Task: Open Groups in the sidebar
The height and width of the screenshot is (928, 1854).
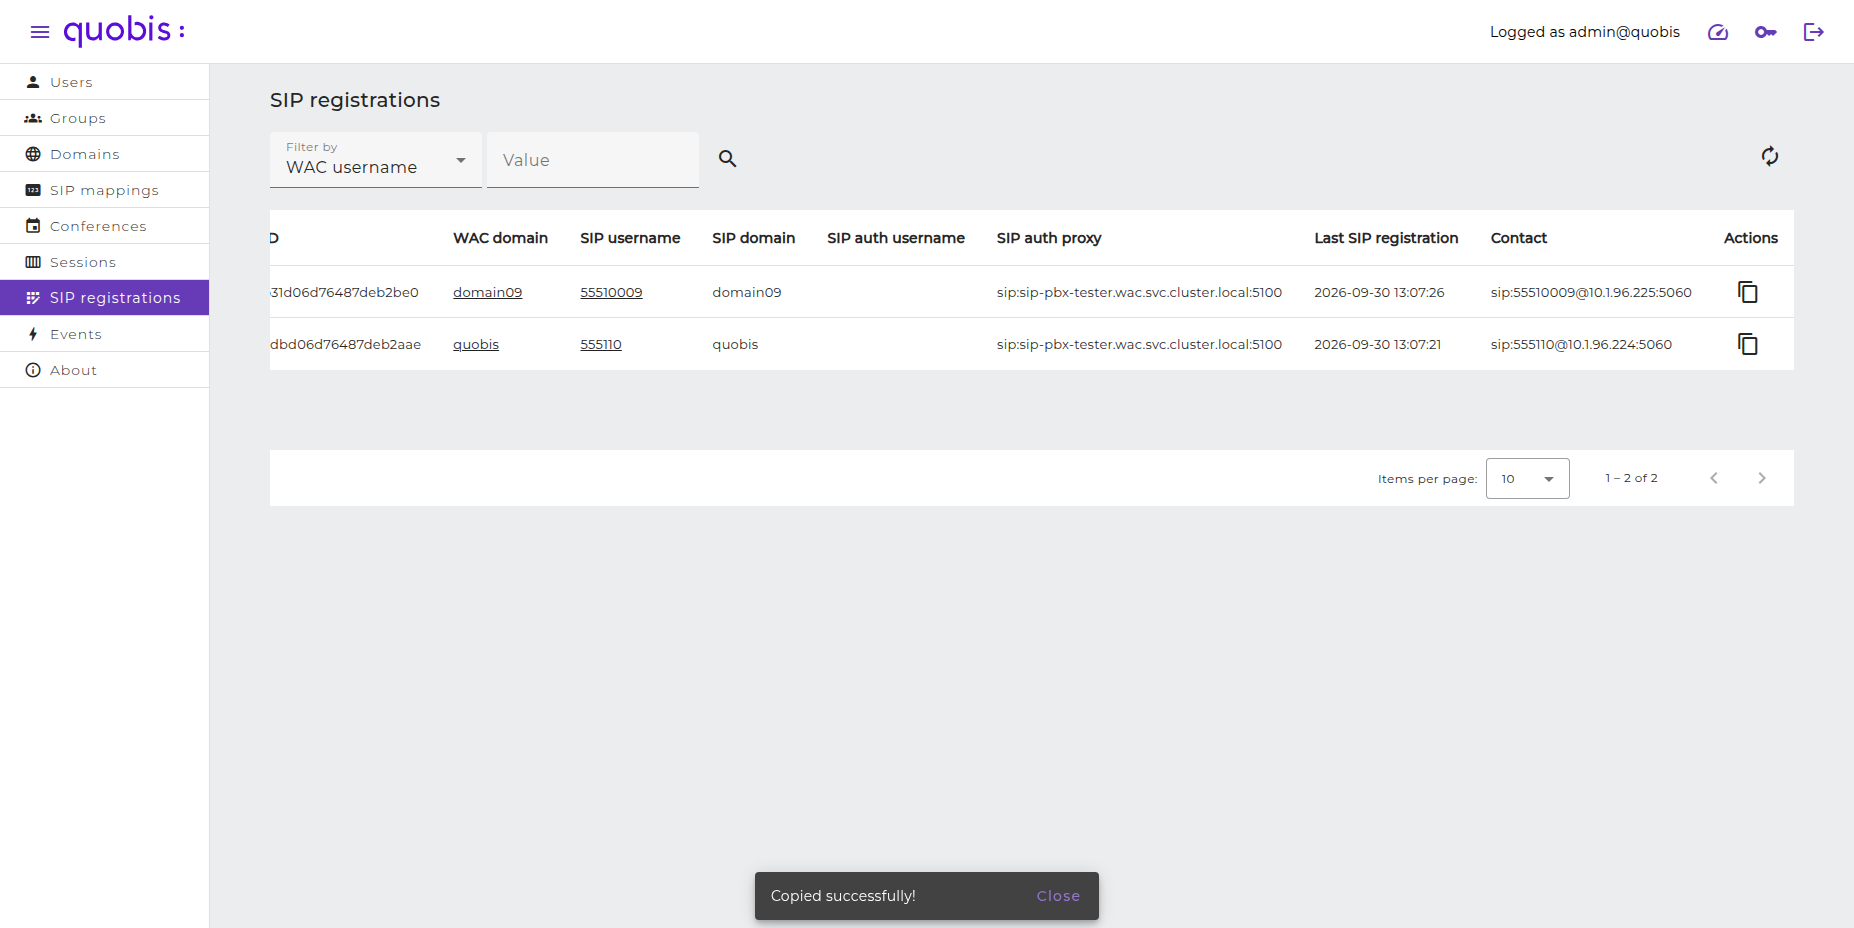Action: 105,118
